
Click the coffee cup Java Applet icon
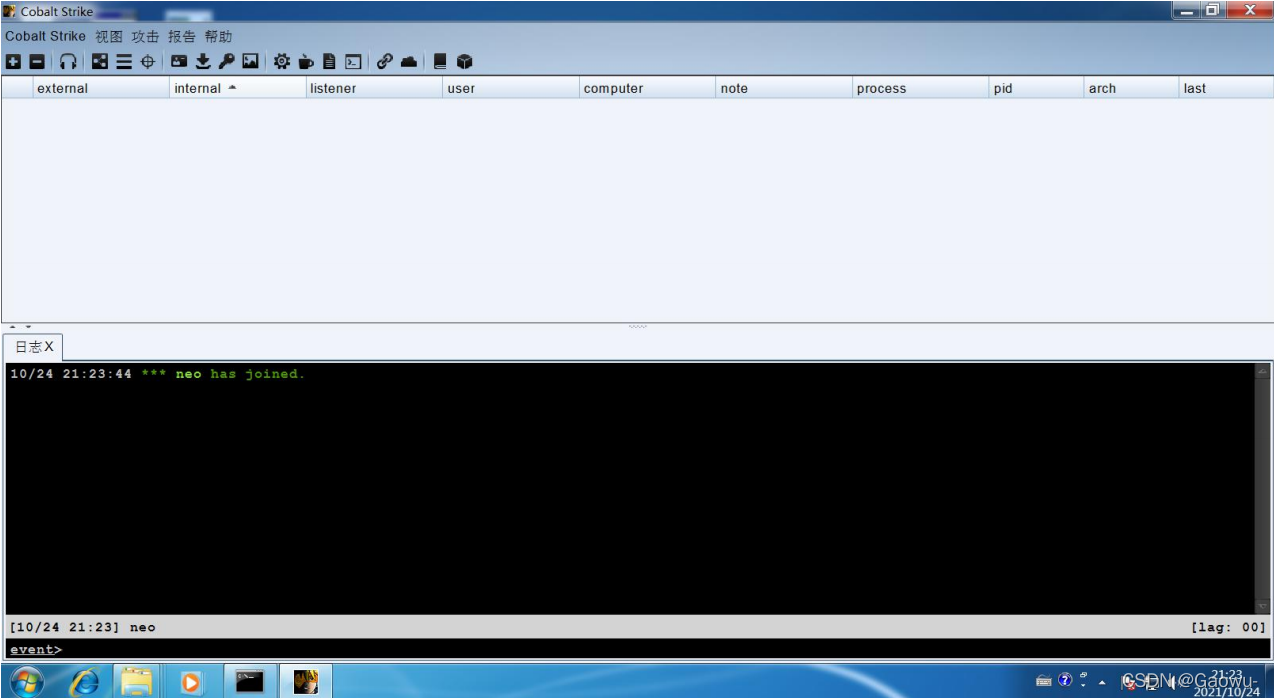pyautogui.click(x=306, y=62)
